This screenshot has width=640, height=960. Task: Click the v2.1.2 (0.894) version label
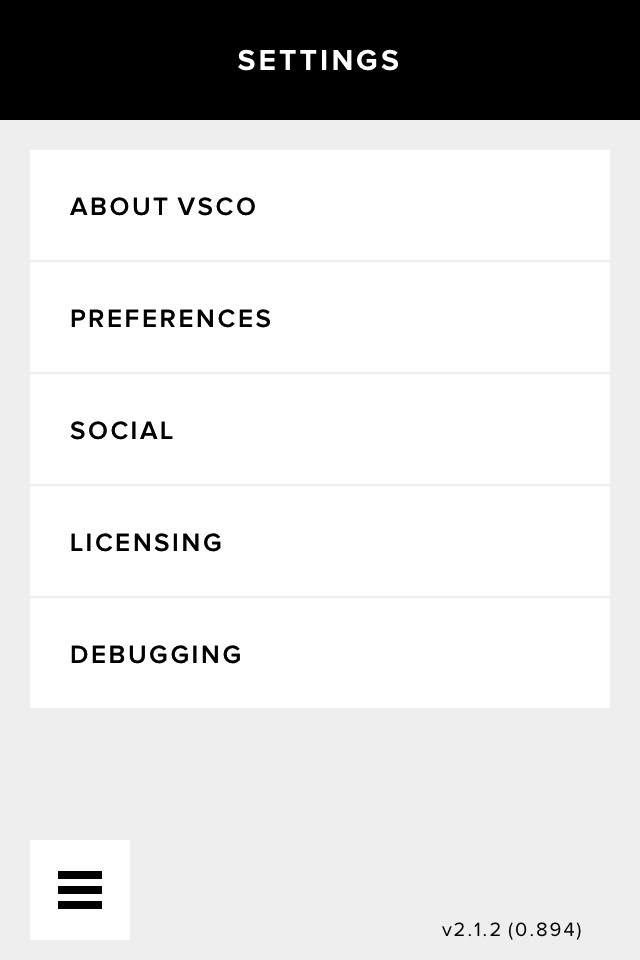click(511, 930)
